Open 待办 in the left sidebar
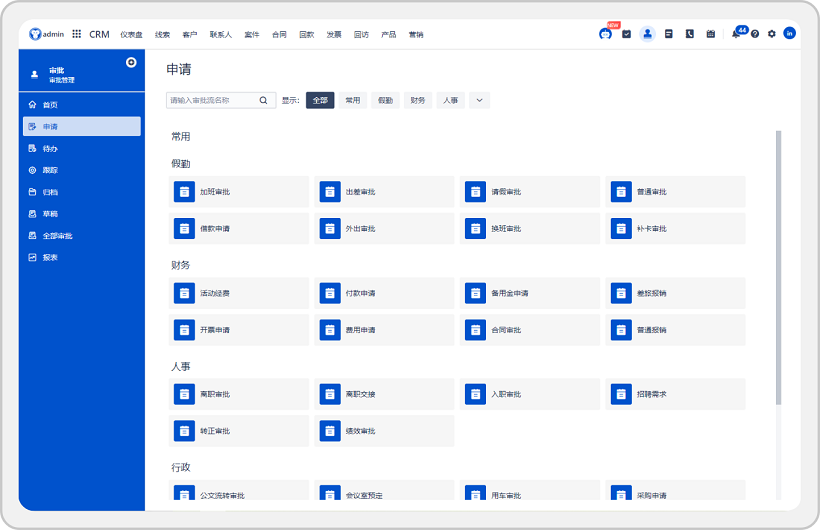Viewport: 820px width, 530px height. [50, 148]
